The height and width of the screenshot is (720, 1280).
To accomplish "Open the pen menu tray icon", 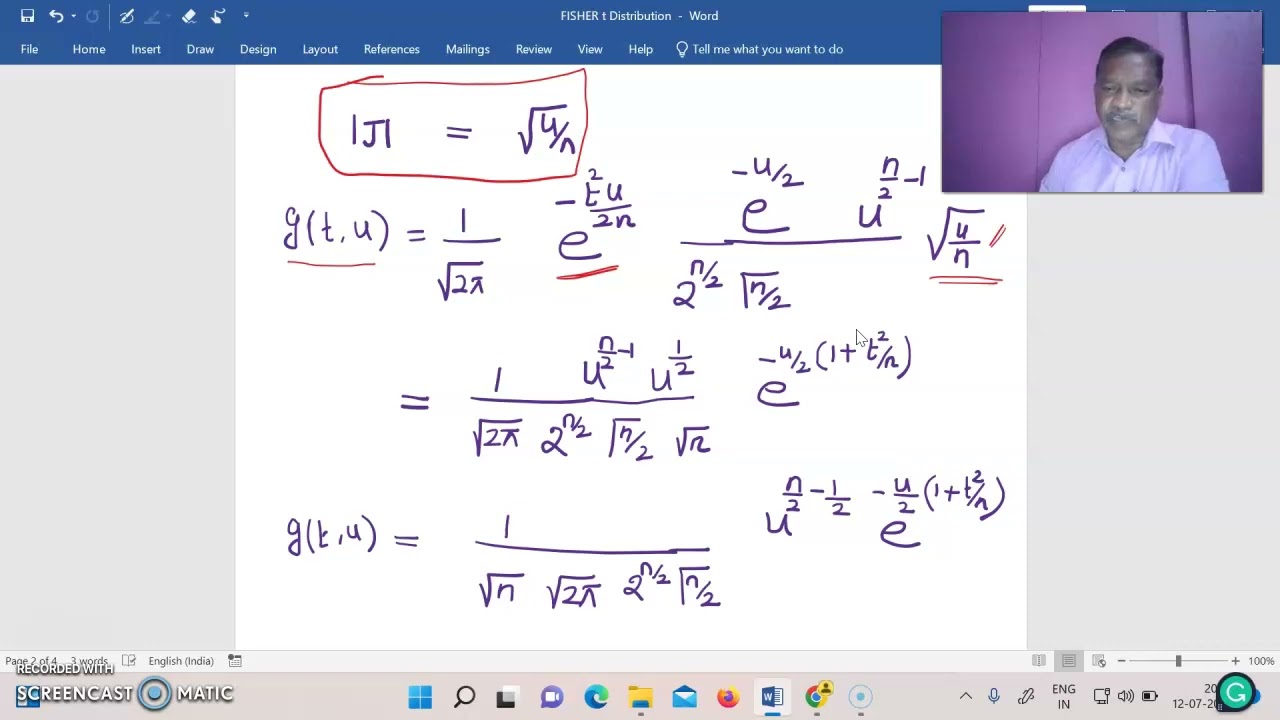I will (x=1026, y=696).
